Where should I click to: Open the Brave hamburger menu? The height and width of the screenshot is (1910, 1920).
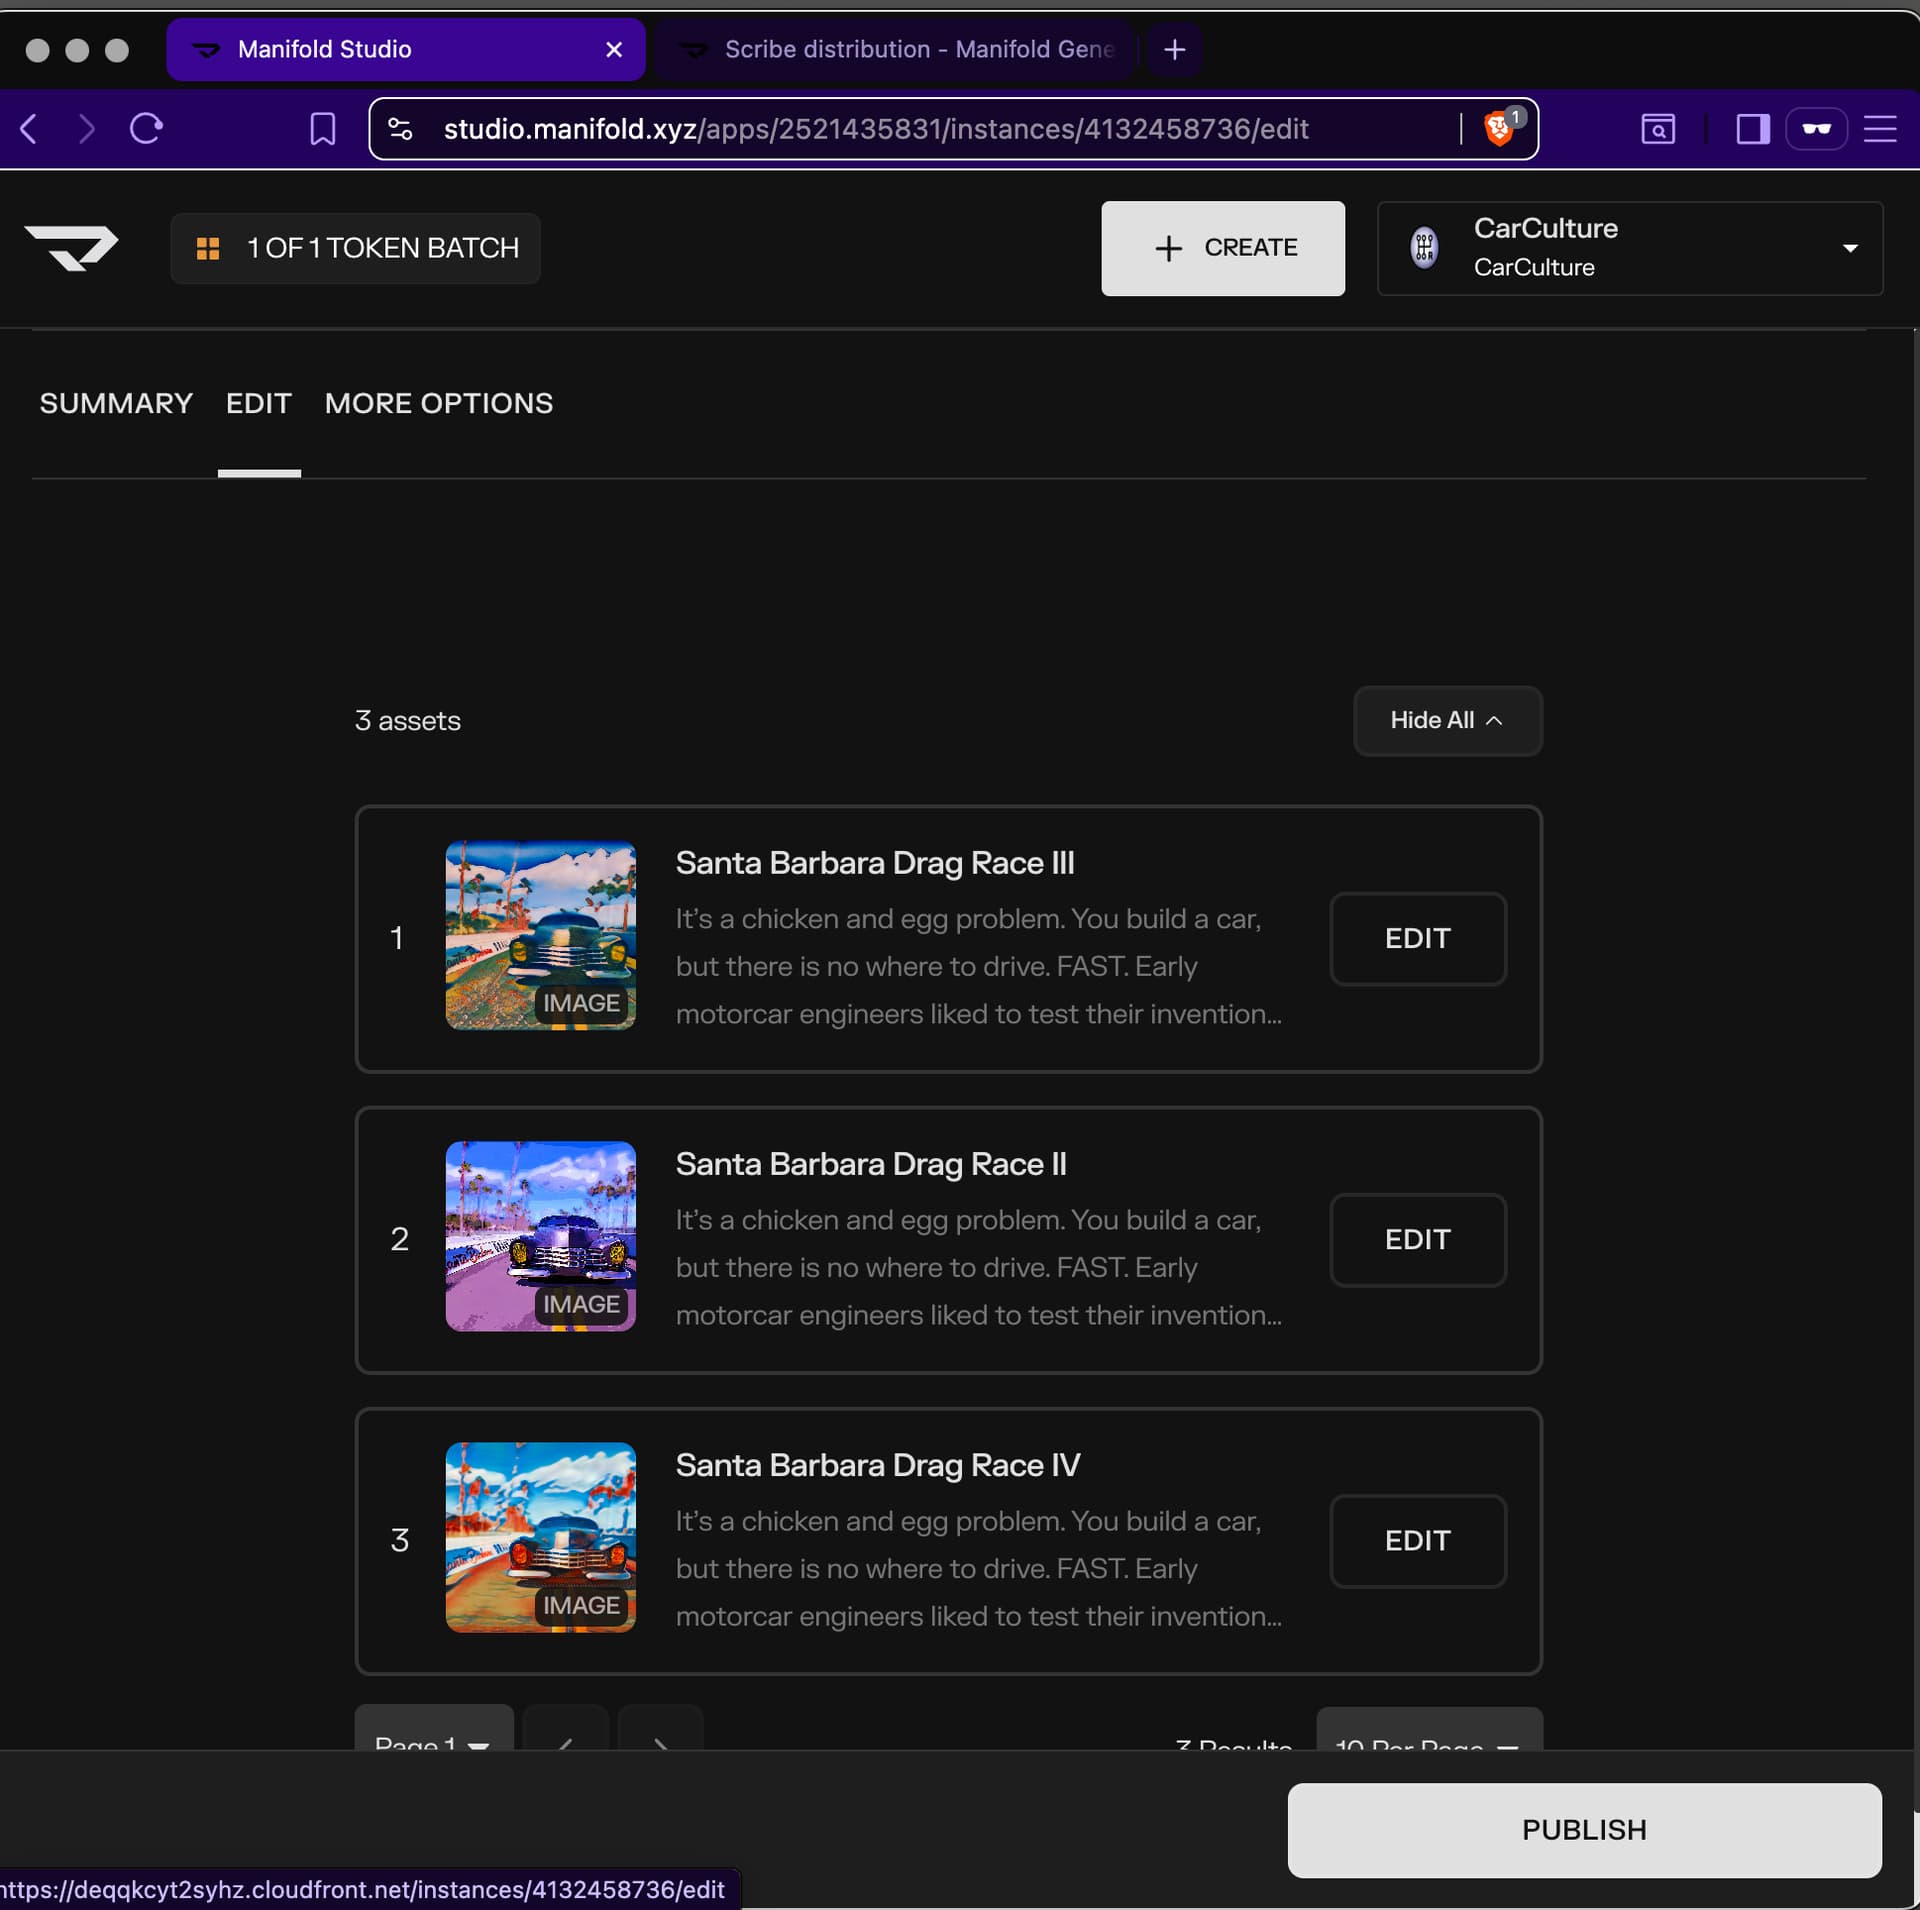click(x=1879, y=129)
